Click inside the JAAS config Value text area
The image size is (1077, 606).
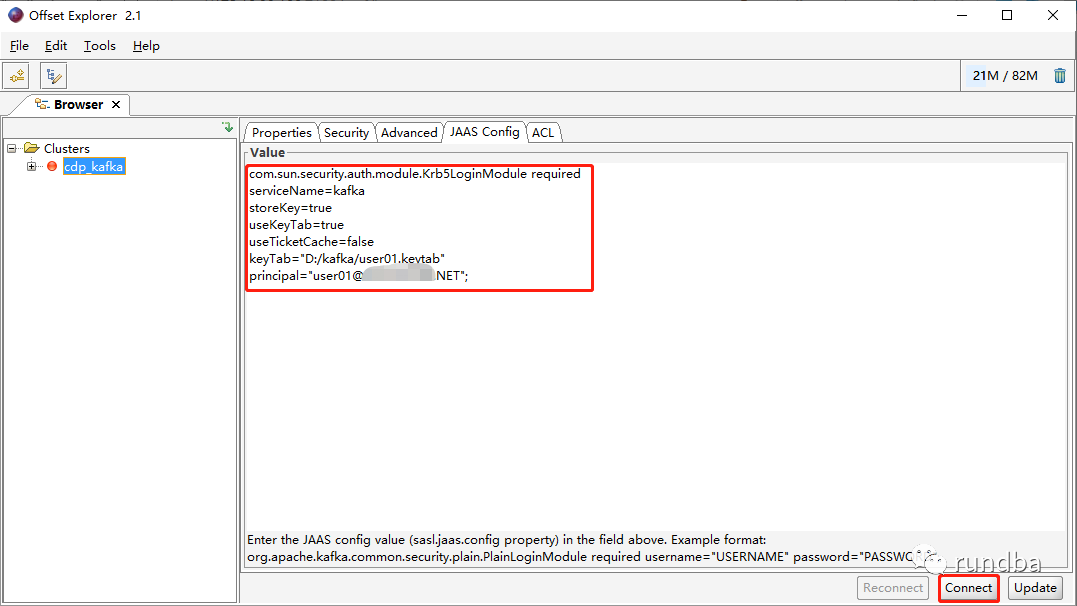coord(655,347)
